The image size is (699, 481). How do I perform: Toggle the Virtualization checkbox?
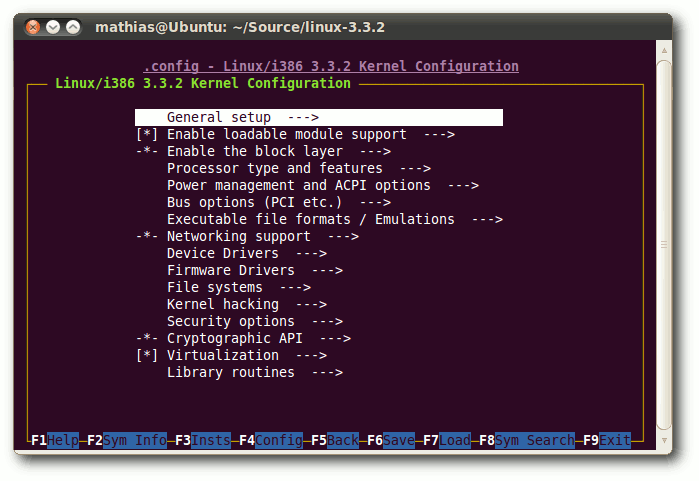point(147,356)
